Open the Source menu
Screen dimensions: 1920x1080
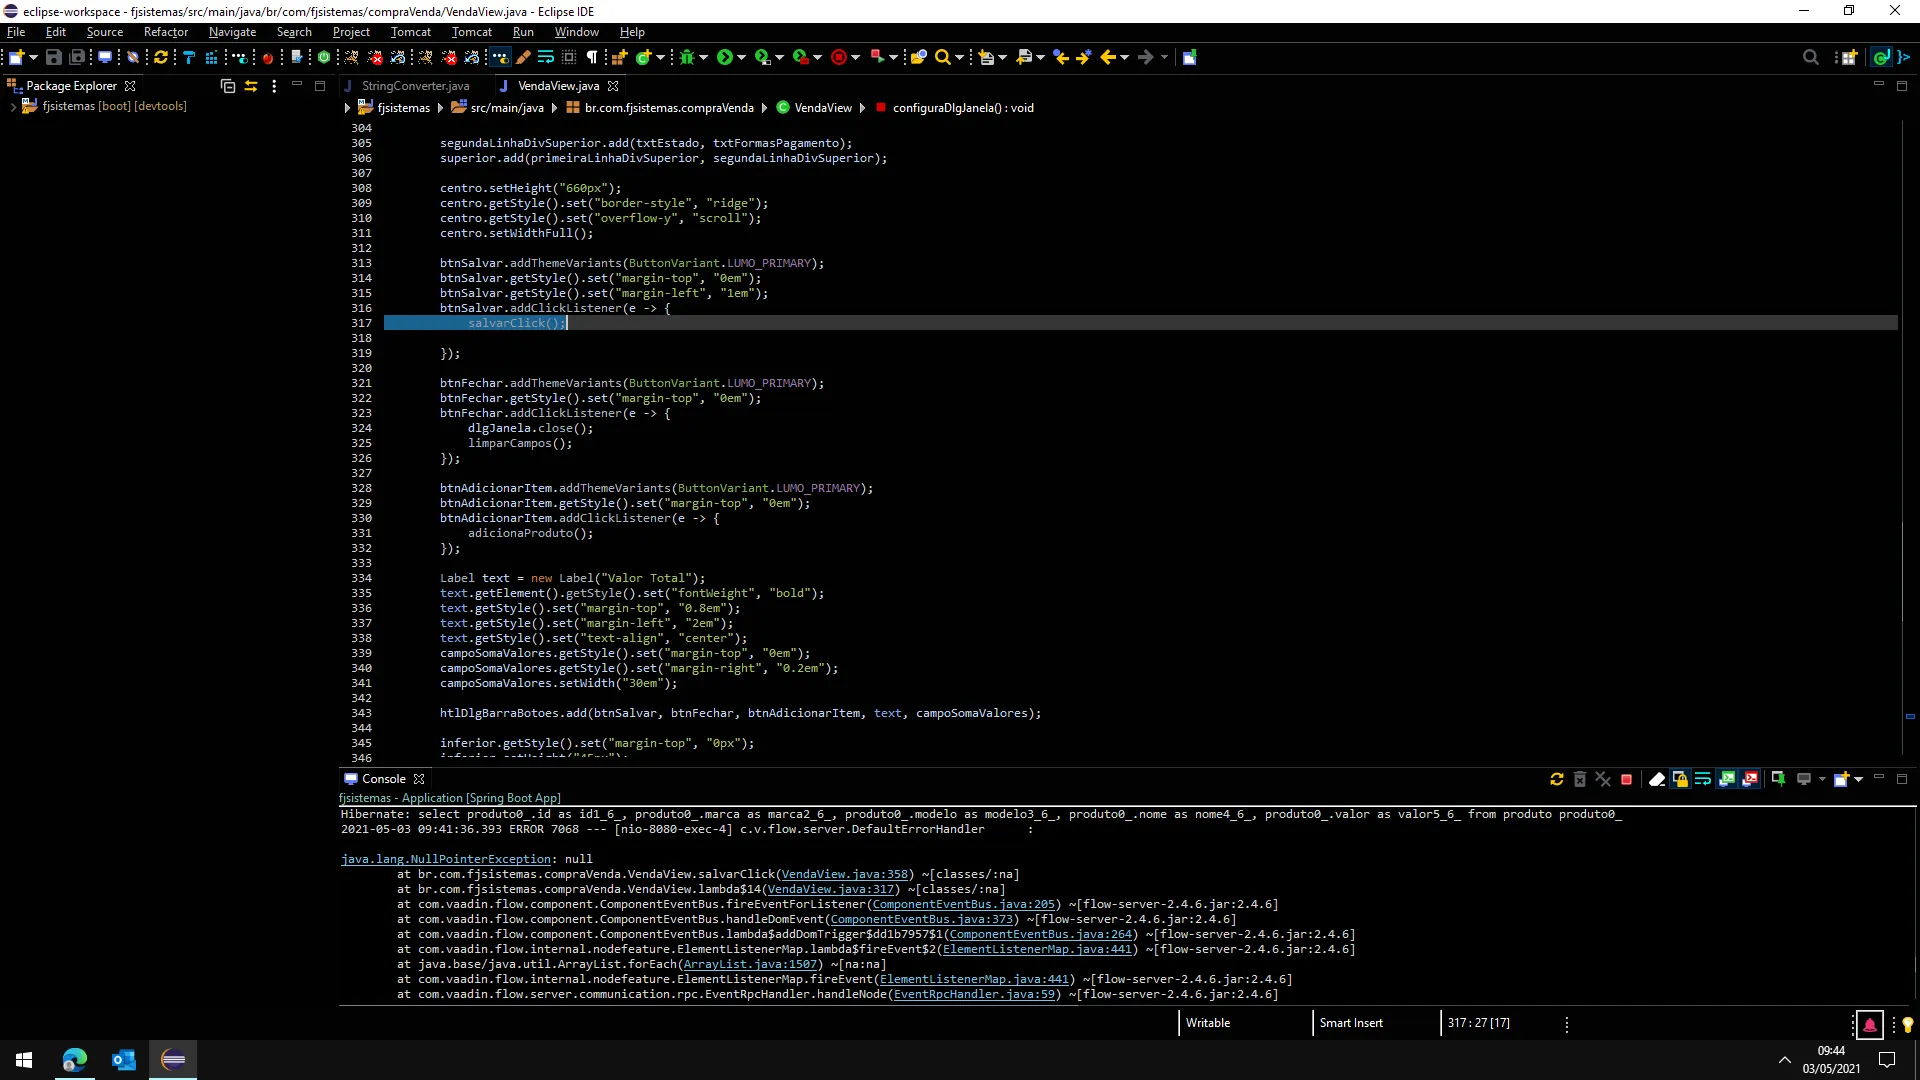tap(104, 32)
